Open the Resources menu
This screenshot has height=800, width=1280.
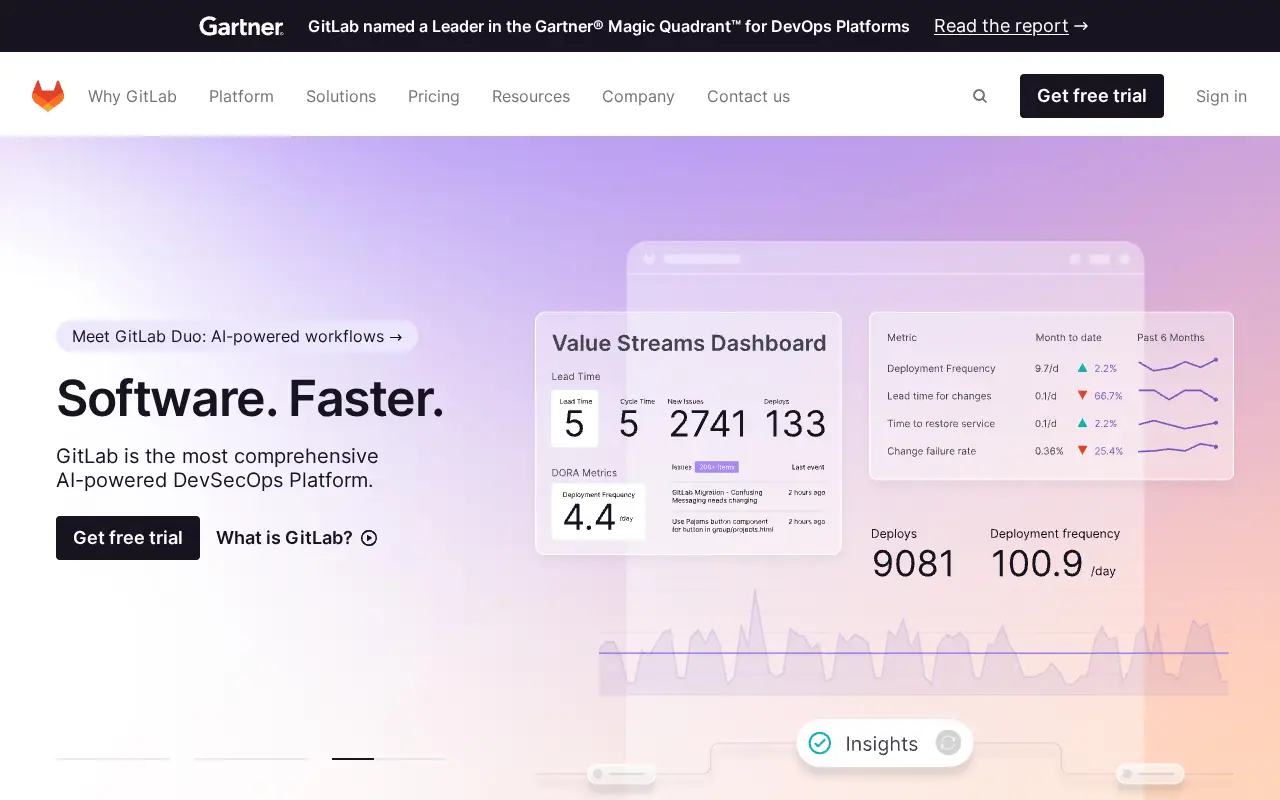tap(531, 96)
